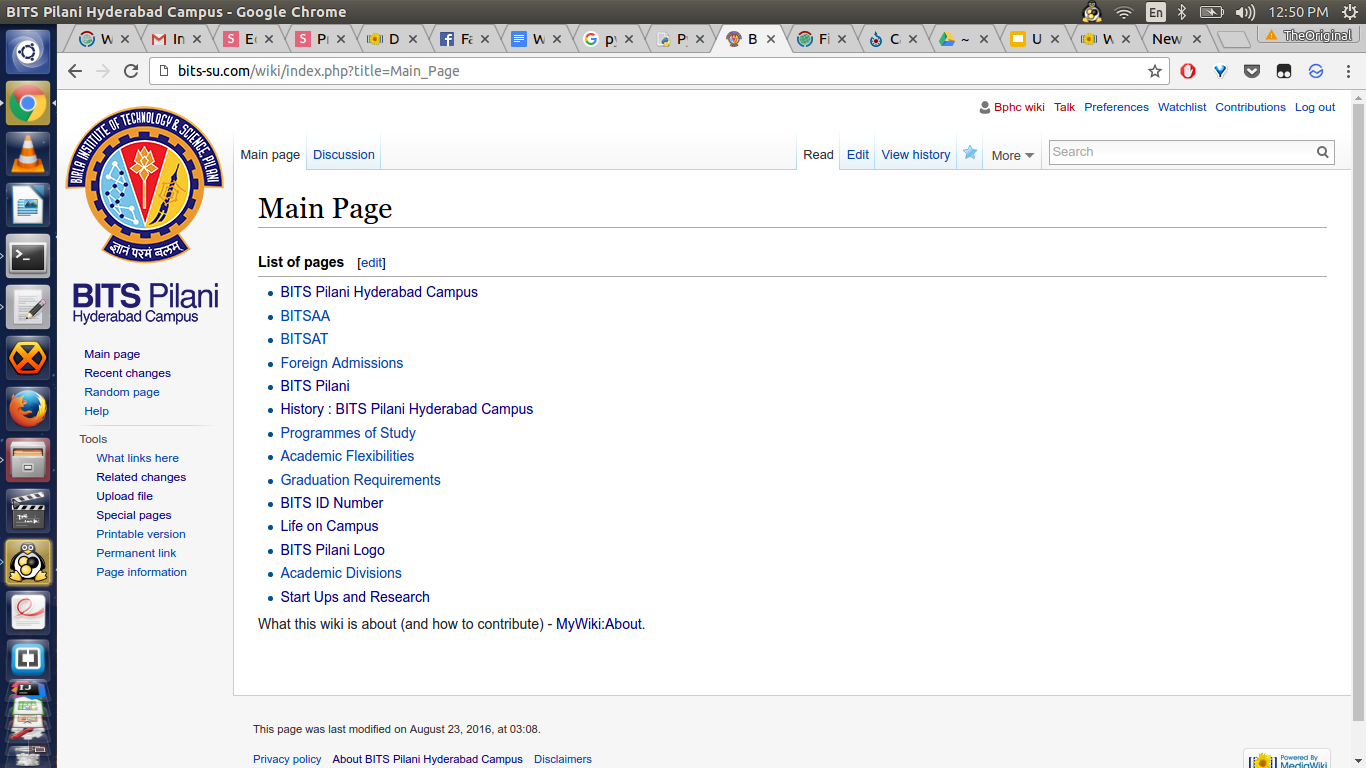The height and width of the screenshot is (768, 1366).
Task: Click the Opera-style red O extension
Action: tap(1188, 71)
